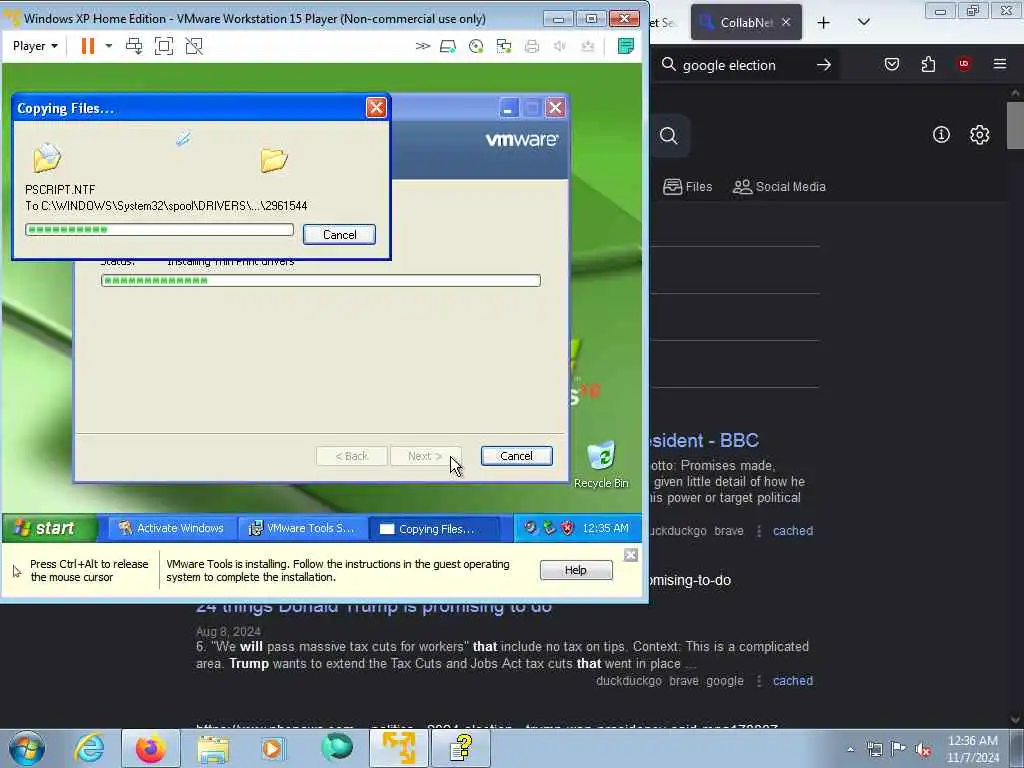Image resolution: width=1024 pixels, height=768 pixels.
Task: Open the green message log note icon
Action: [626, 46]
